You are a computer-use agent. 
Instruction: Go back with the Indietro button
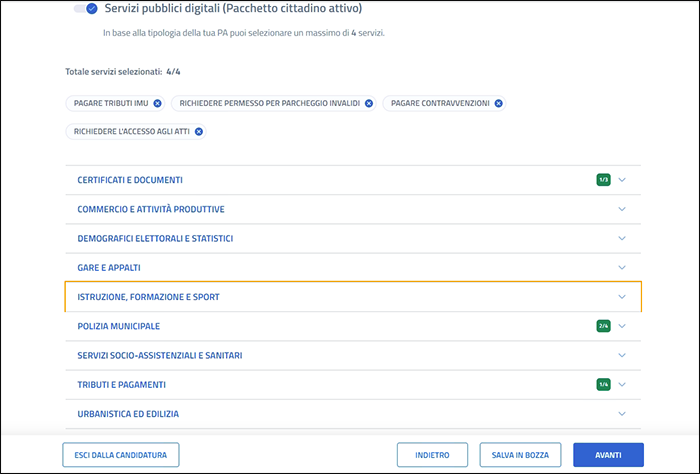click(x=431, y=455)
